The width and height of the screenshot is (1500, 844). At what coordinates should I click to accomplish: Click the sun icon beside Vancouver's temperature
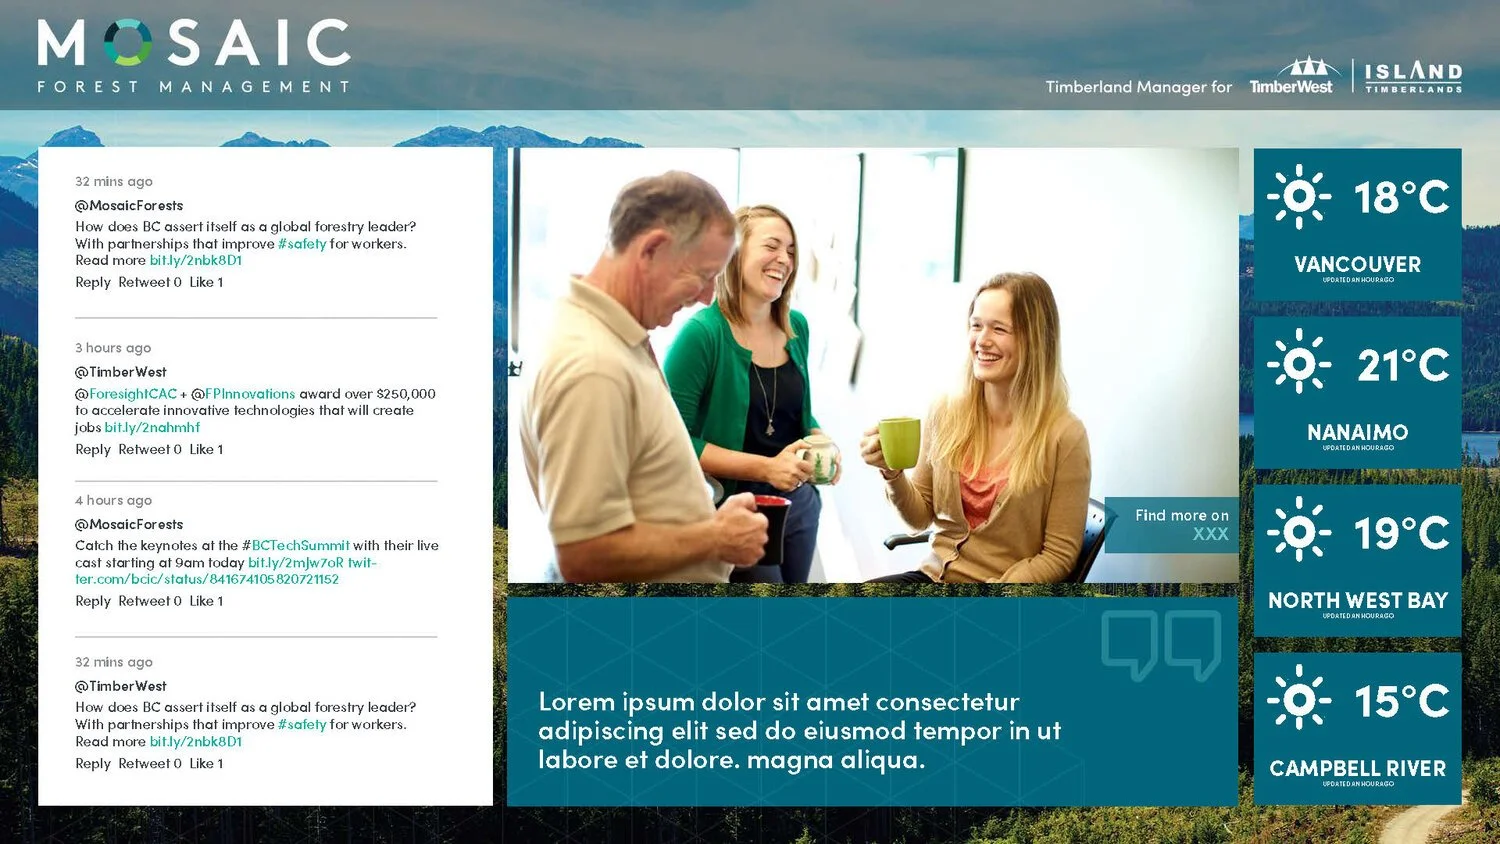pos(1297,197)
